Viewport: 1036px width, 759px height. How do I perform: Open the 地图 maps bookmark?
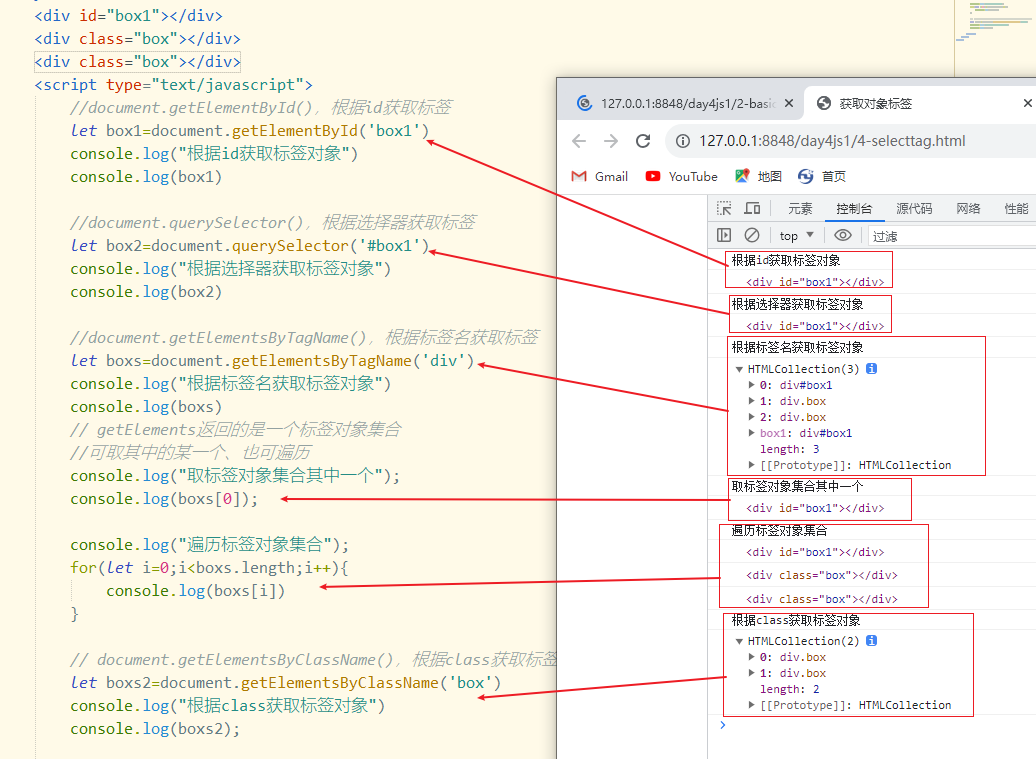click(758, 176)
